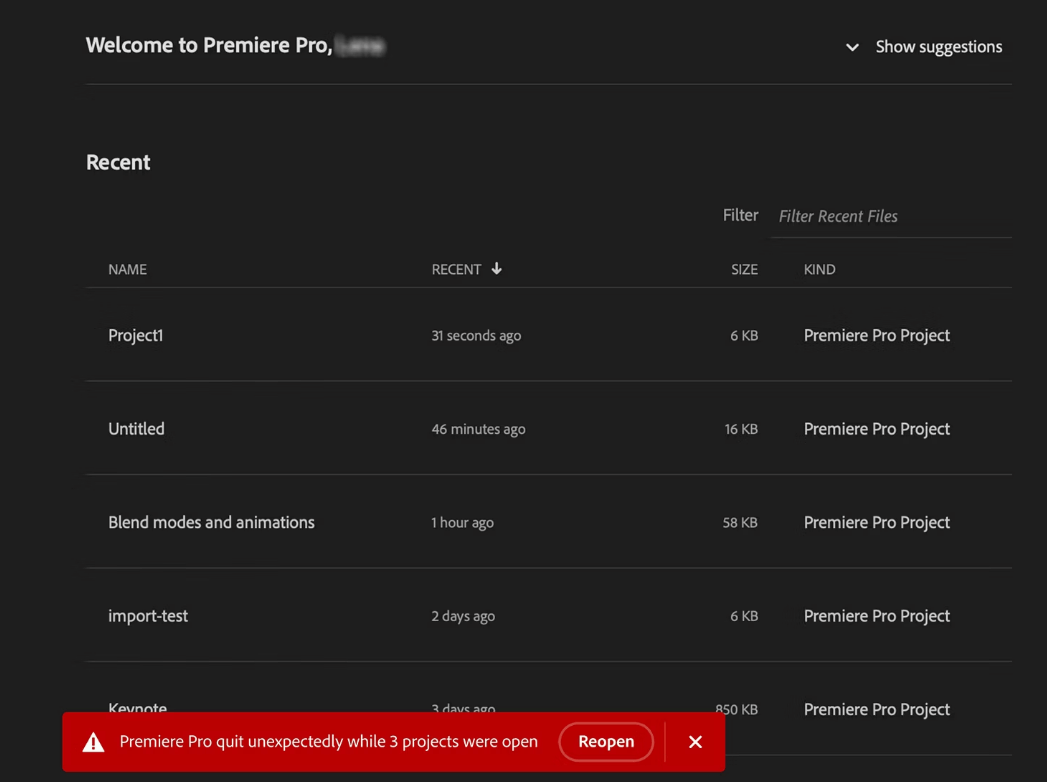This screenshot has height=782, width=1047.
Task: Click the Filter label next to the search box
Action: pos(740,215)
